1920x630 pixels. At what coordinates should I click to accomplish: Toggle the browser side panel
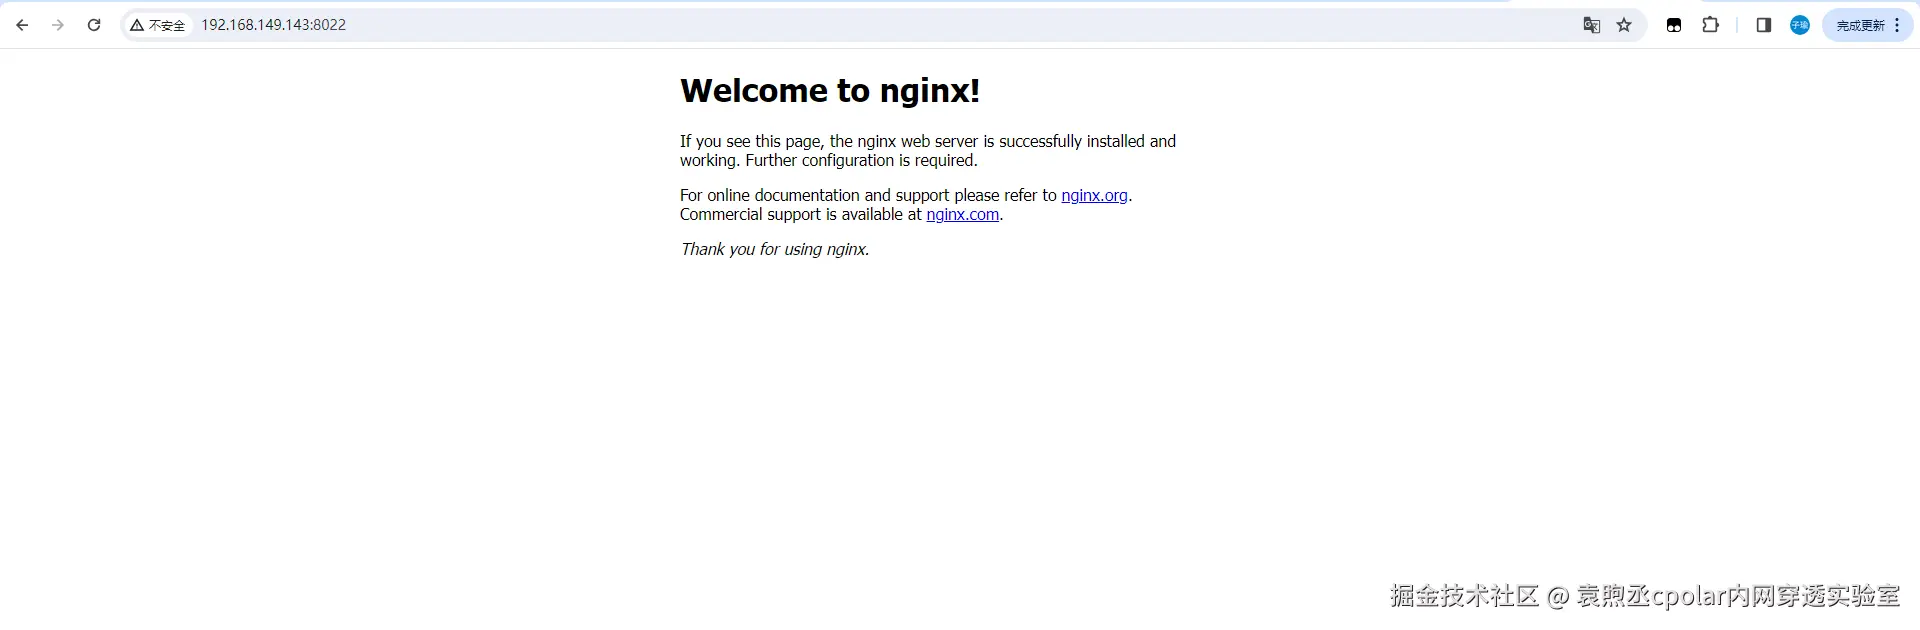1764,25
